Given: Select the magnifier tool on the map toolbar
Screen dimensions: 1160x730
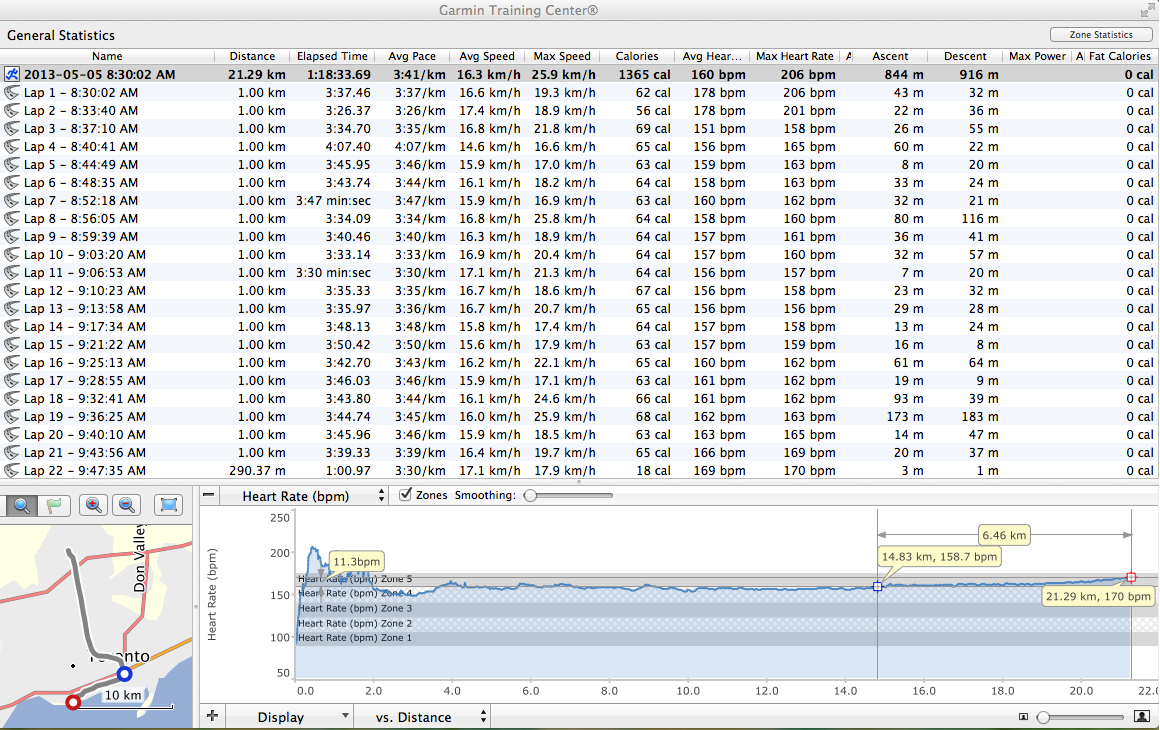Looking at the screenshot, I should point(21,505).
